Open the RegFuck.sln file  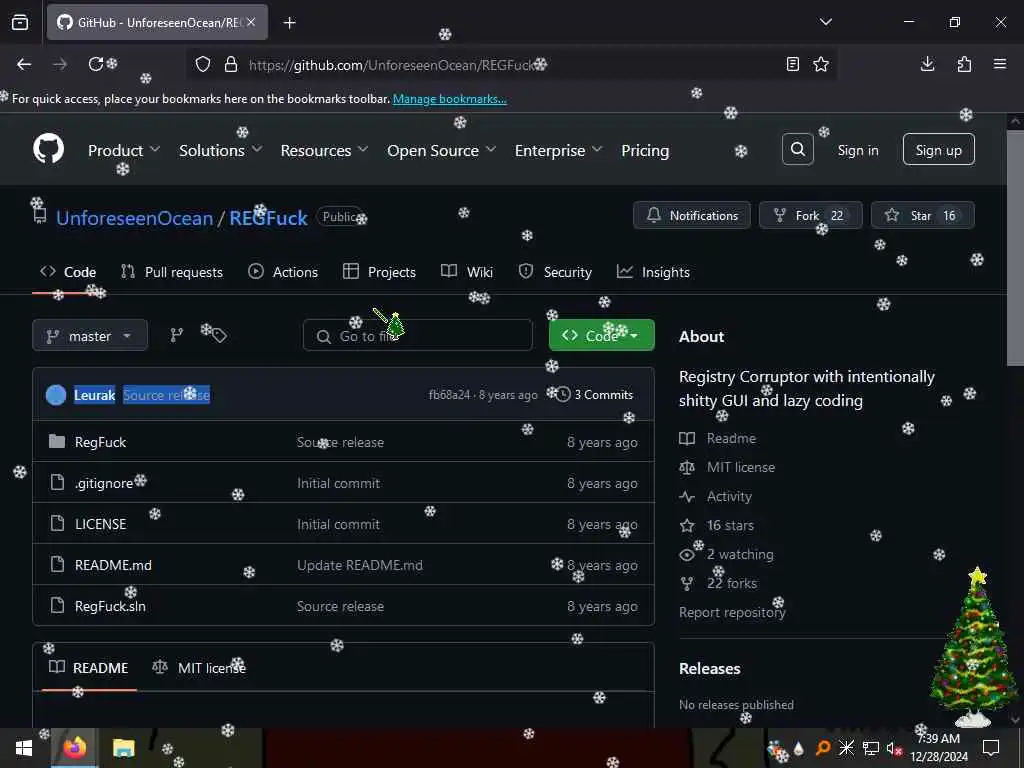[x=110, y=605]
